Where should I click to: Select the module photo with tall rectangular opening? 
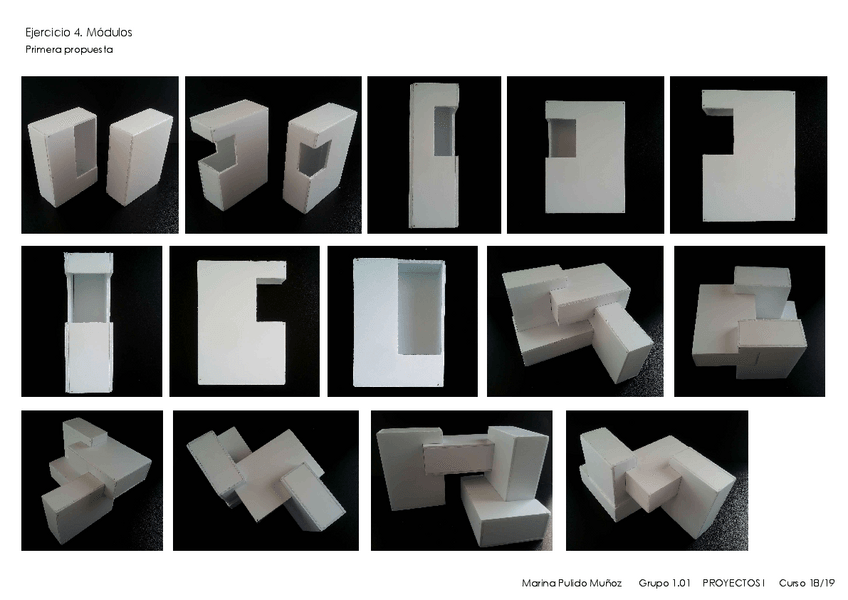(x=402, y=321)
